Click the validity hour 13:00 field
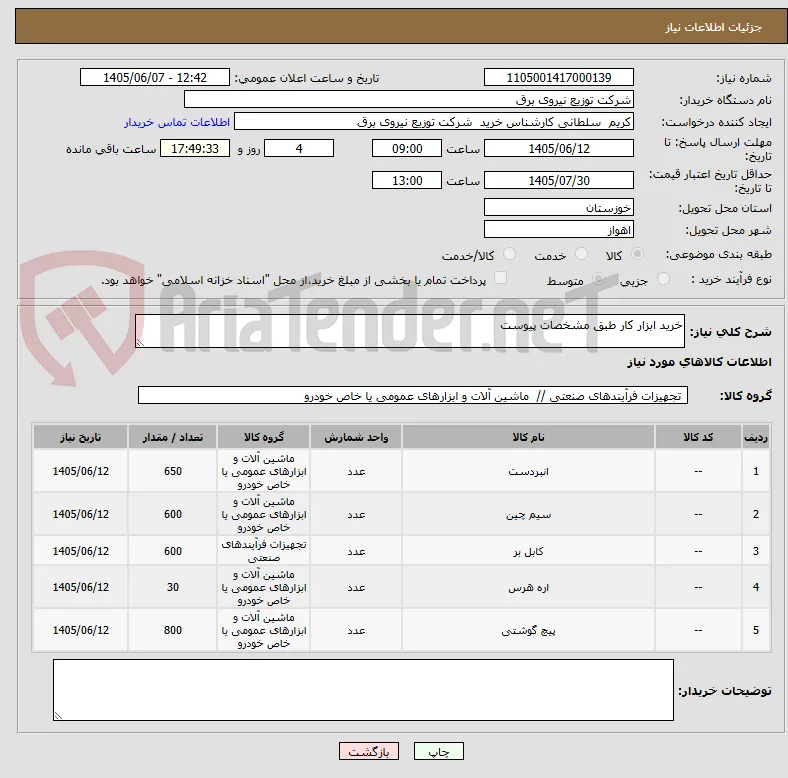 point(407,180)
